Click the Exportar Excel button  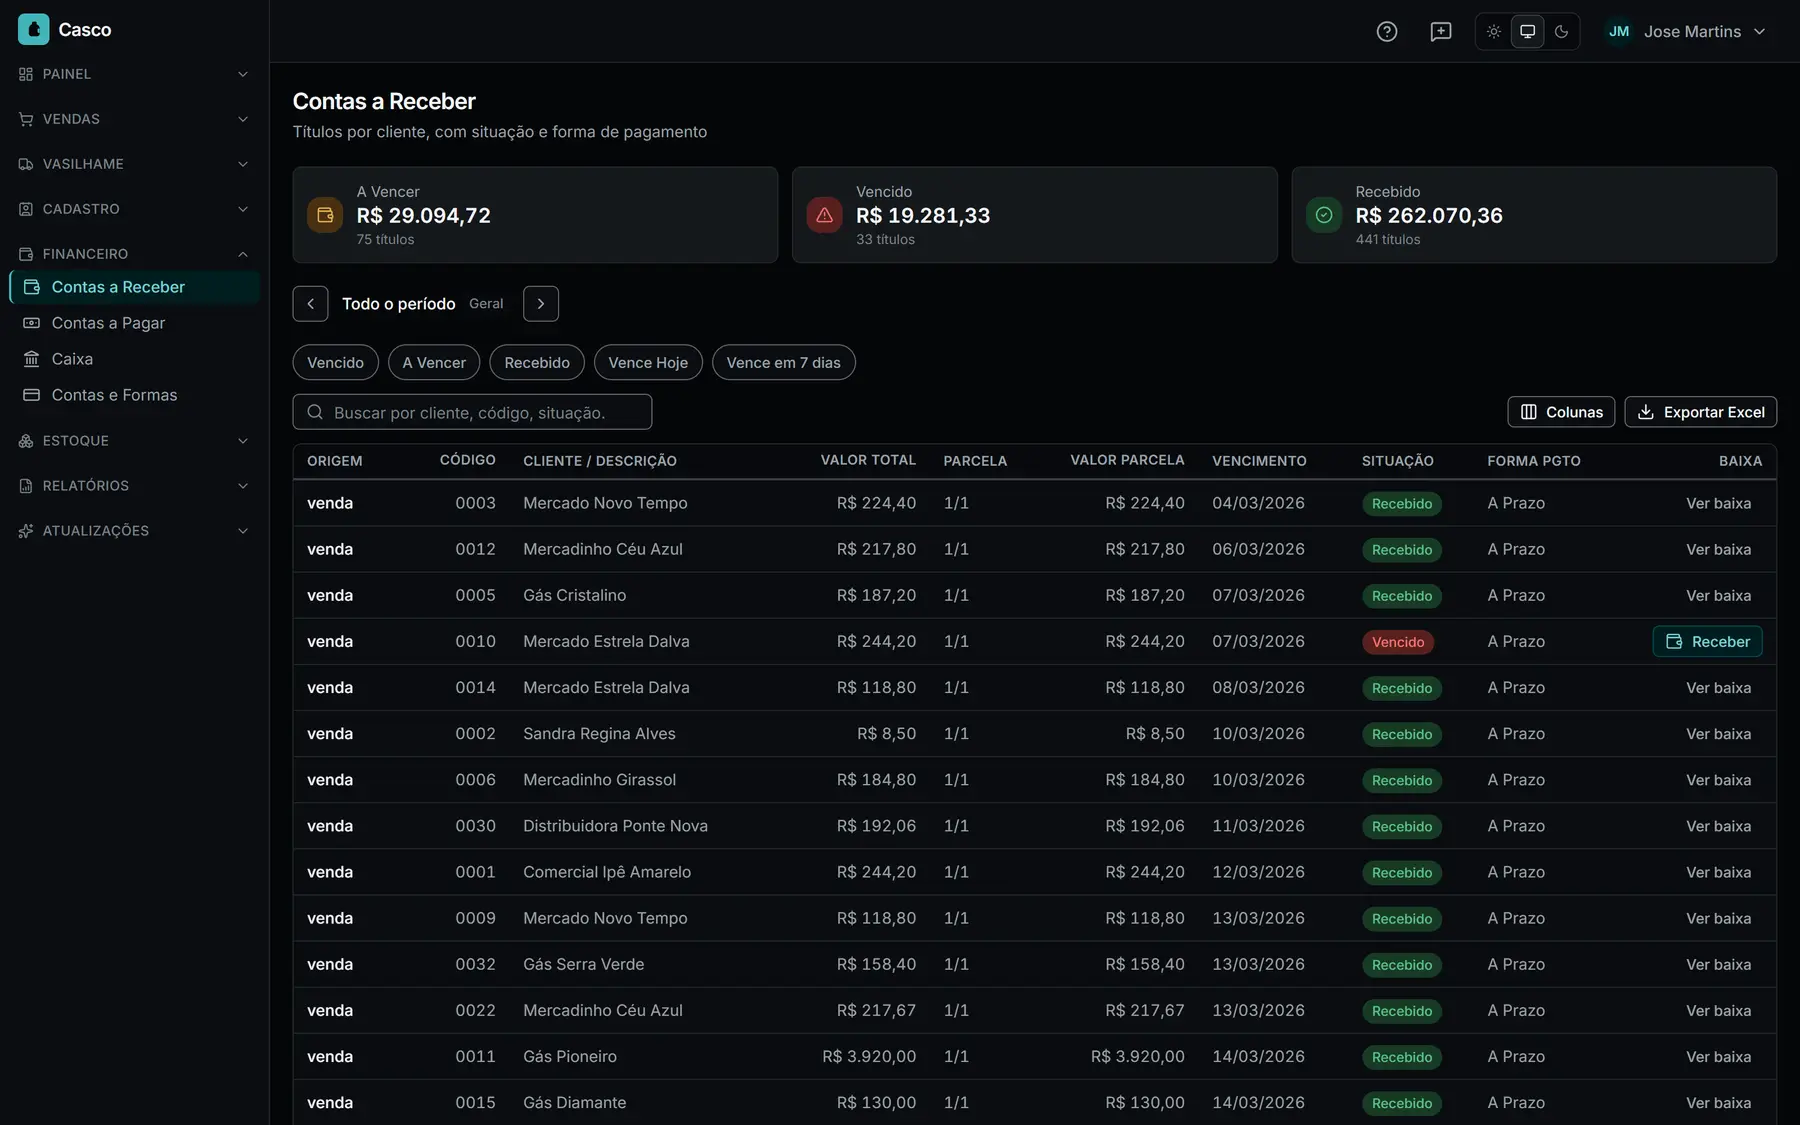coord(1701,412)
